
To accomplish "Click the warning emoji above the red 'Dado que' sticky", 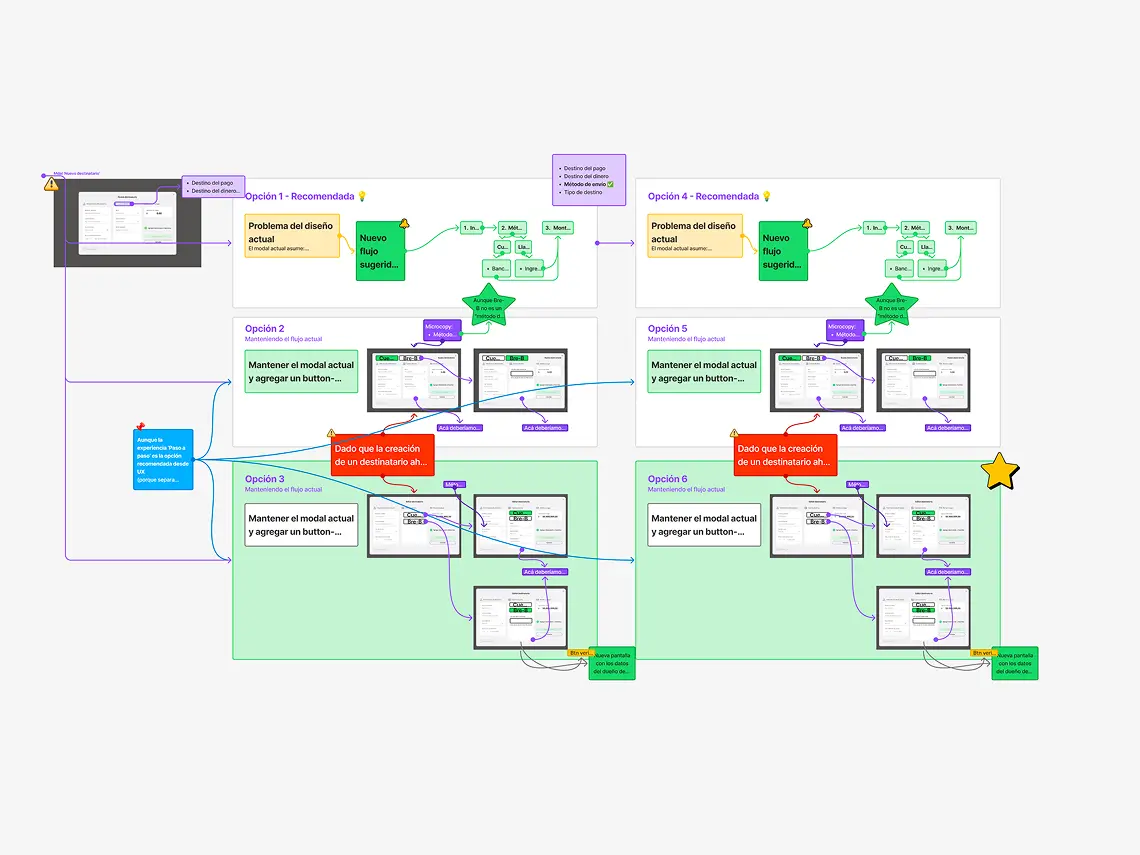I will click(331, 433).
